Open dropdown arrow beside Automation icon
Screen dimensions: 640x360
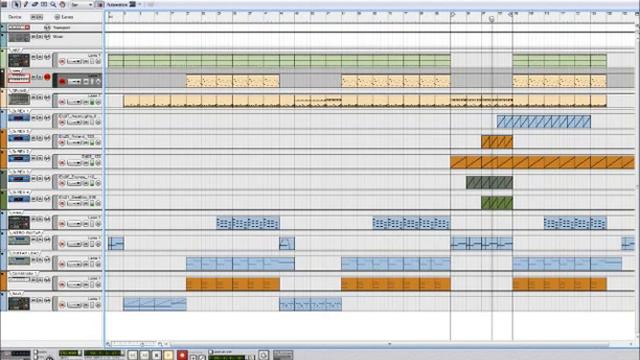click(140, 4)
